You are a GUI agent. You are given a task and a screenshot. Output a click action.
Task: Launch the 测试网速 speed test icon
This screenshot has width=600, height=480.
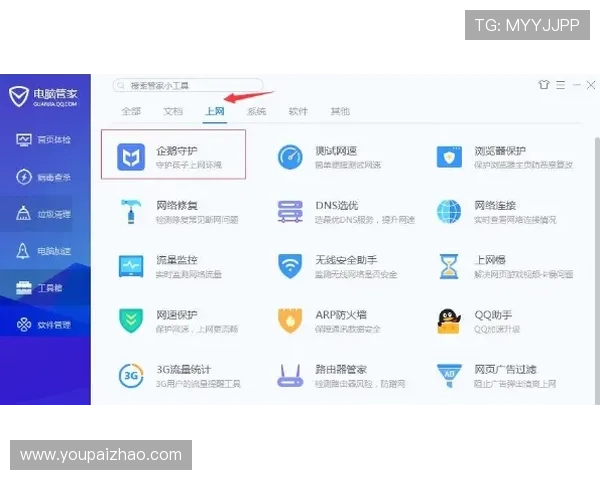[x=290, y=157]
